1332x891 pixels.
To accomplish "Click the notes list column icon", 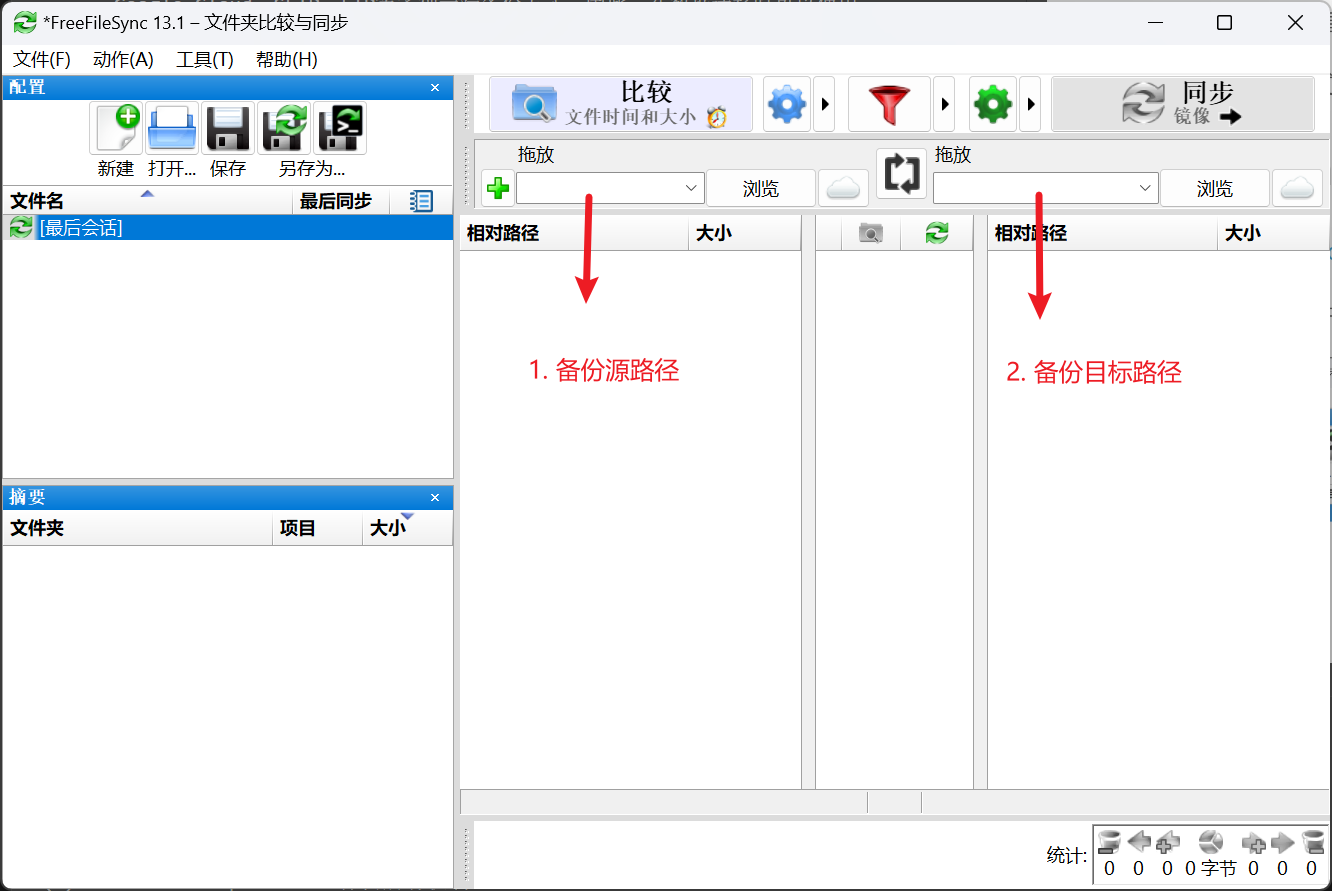I will coord(422,201).
